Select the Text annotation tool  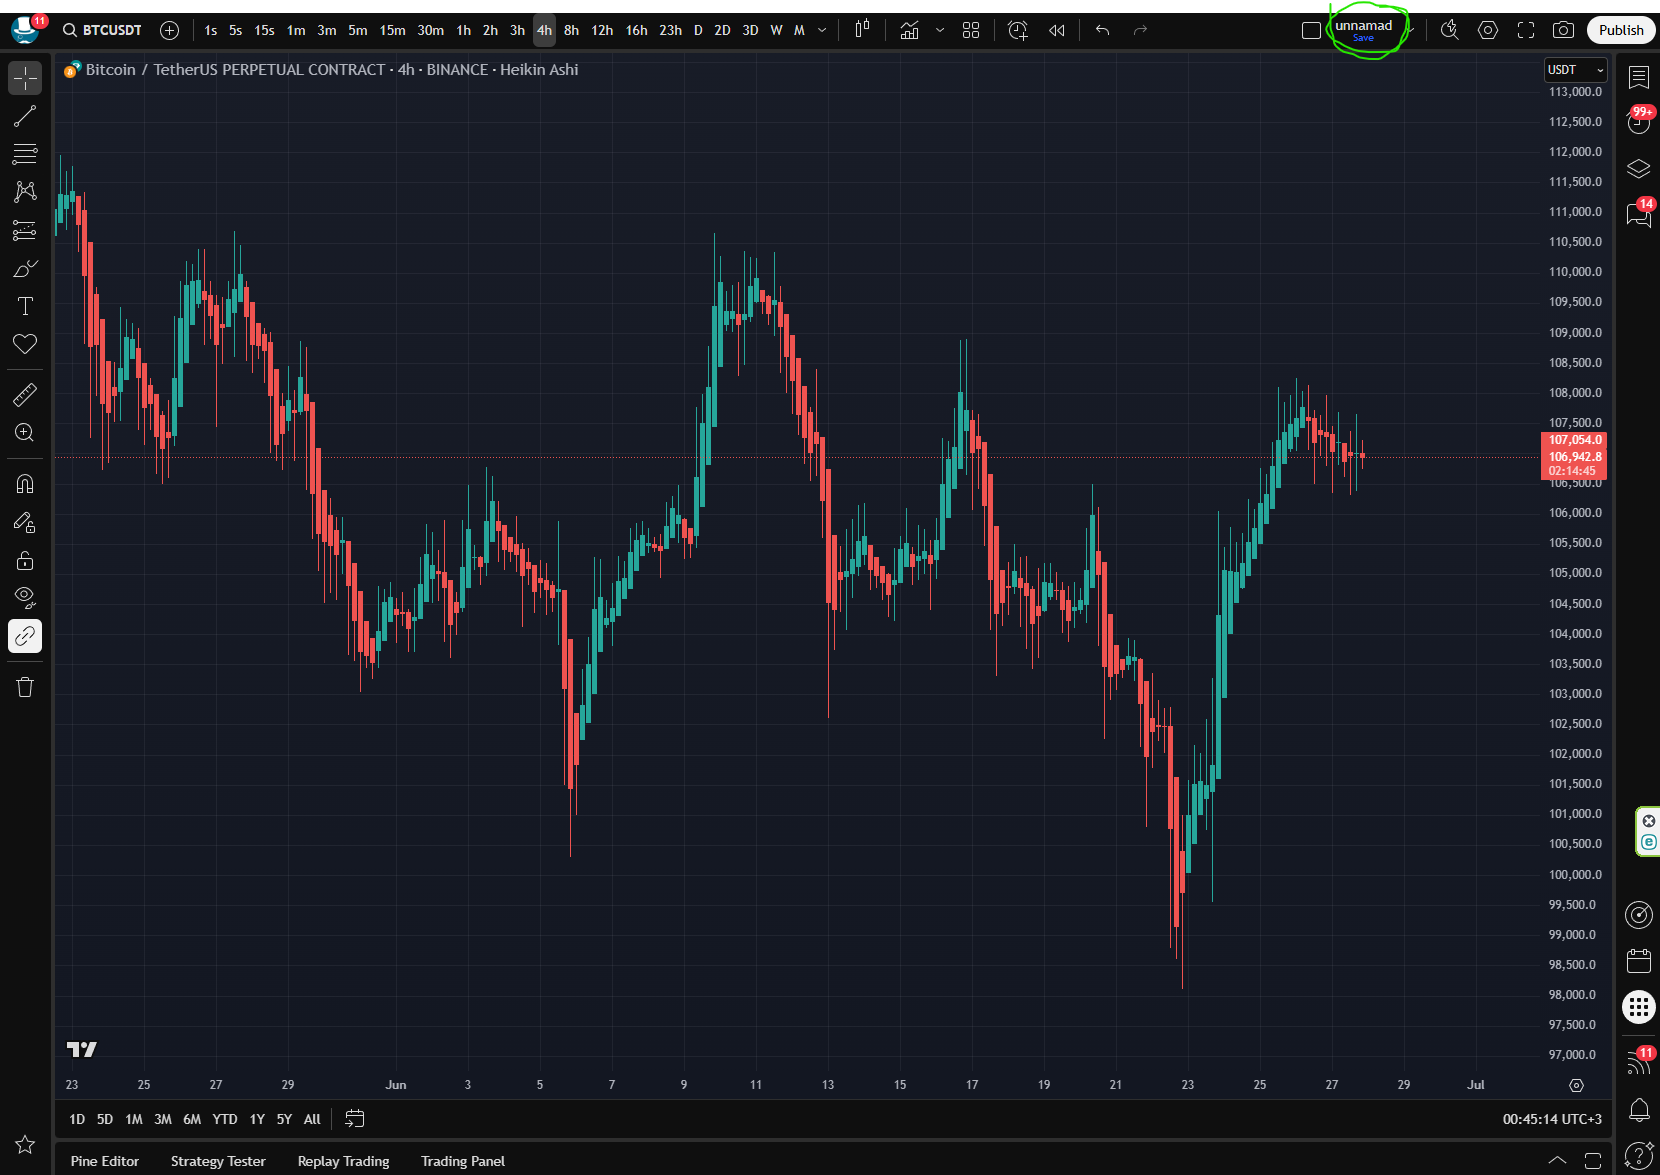click(x=25, y=306)
